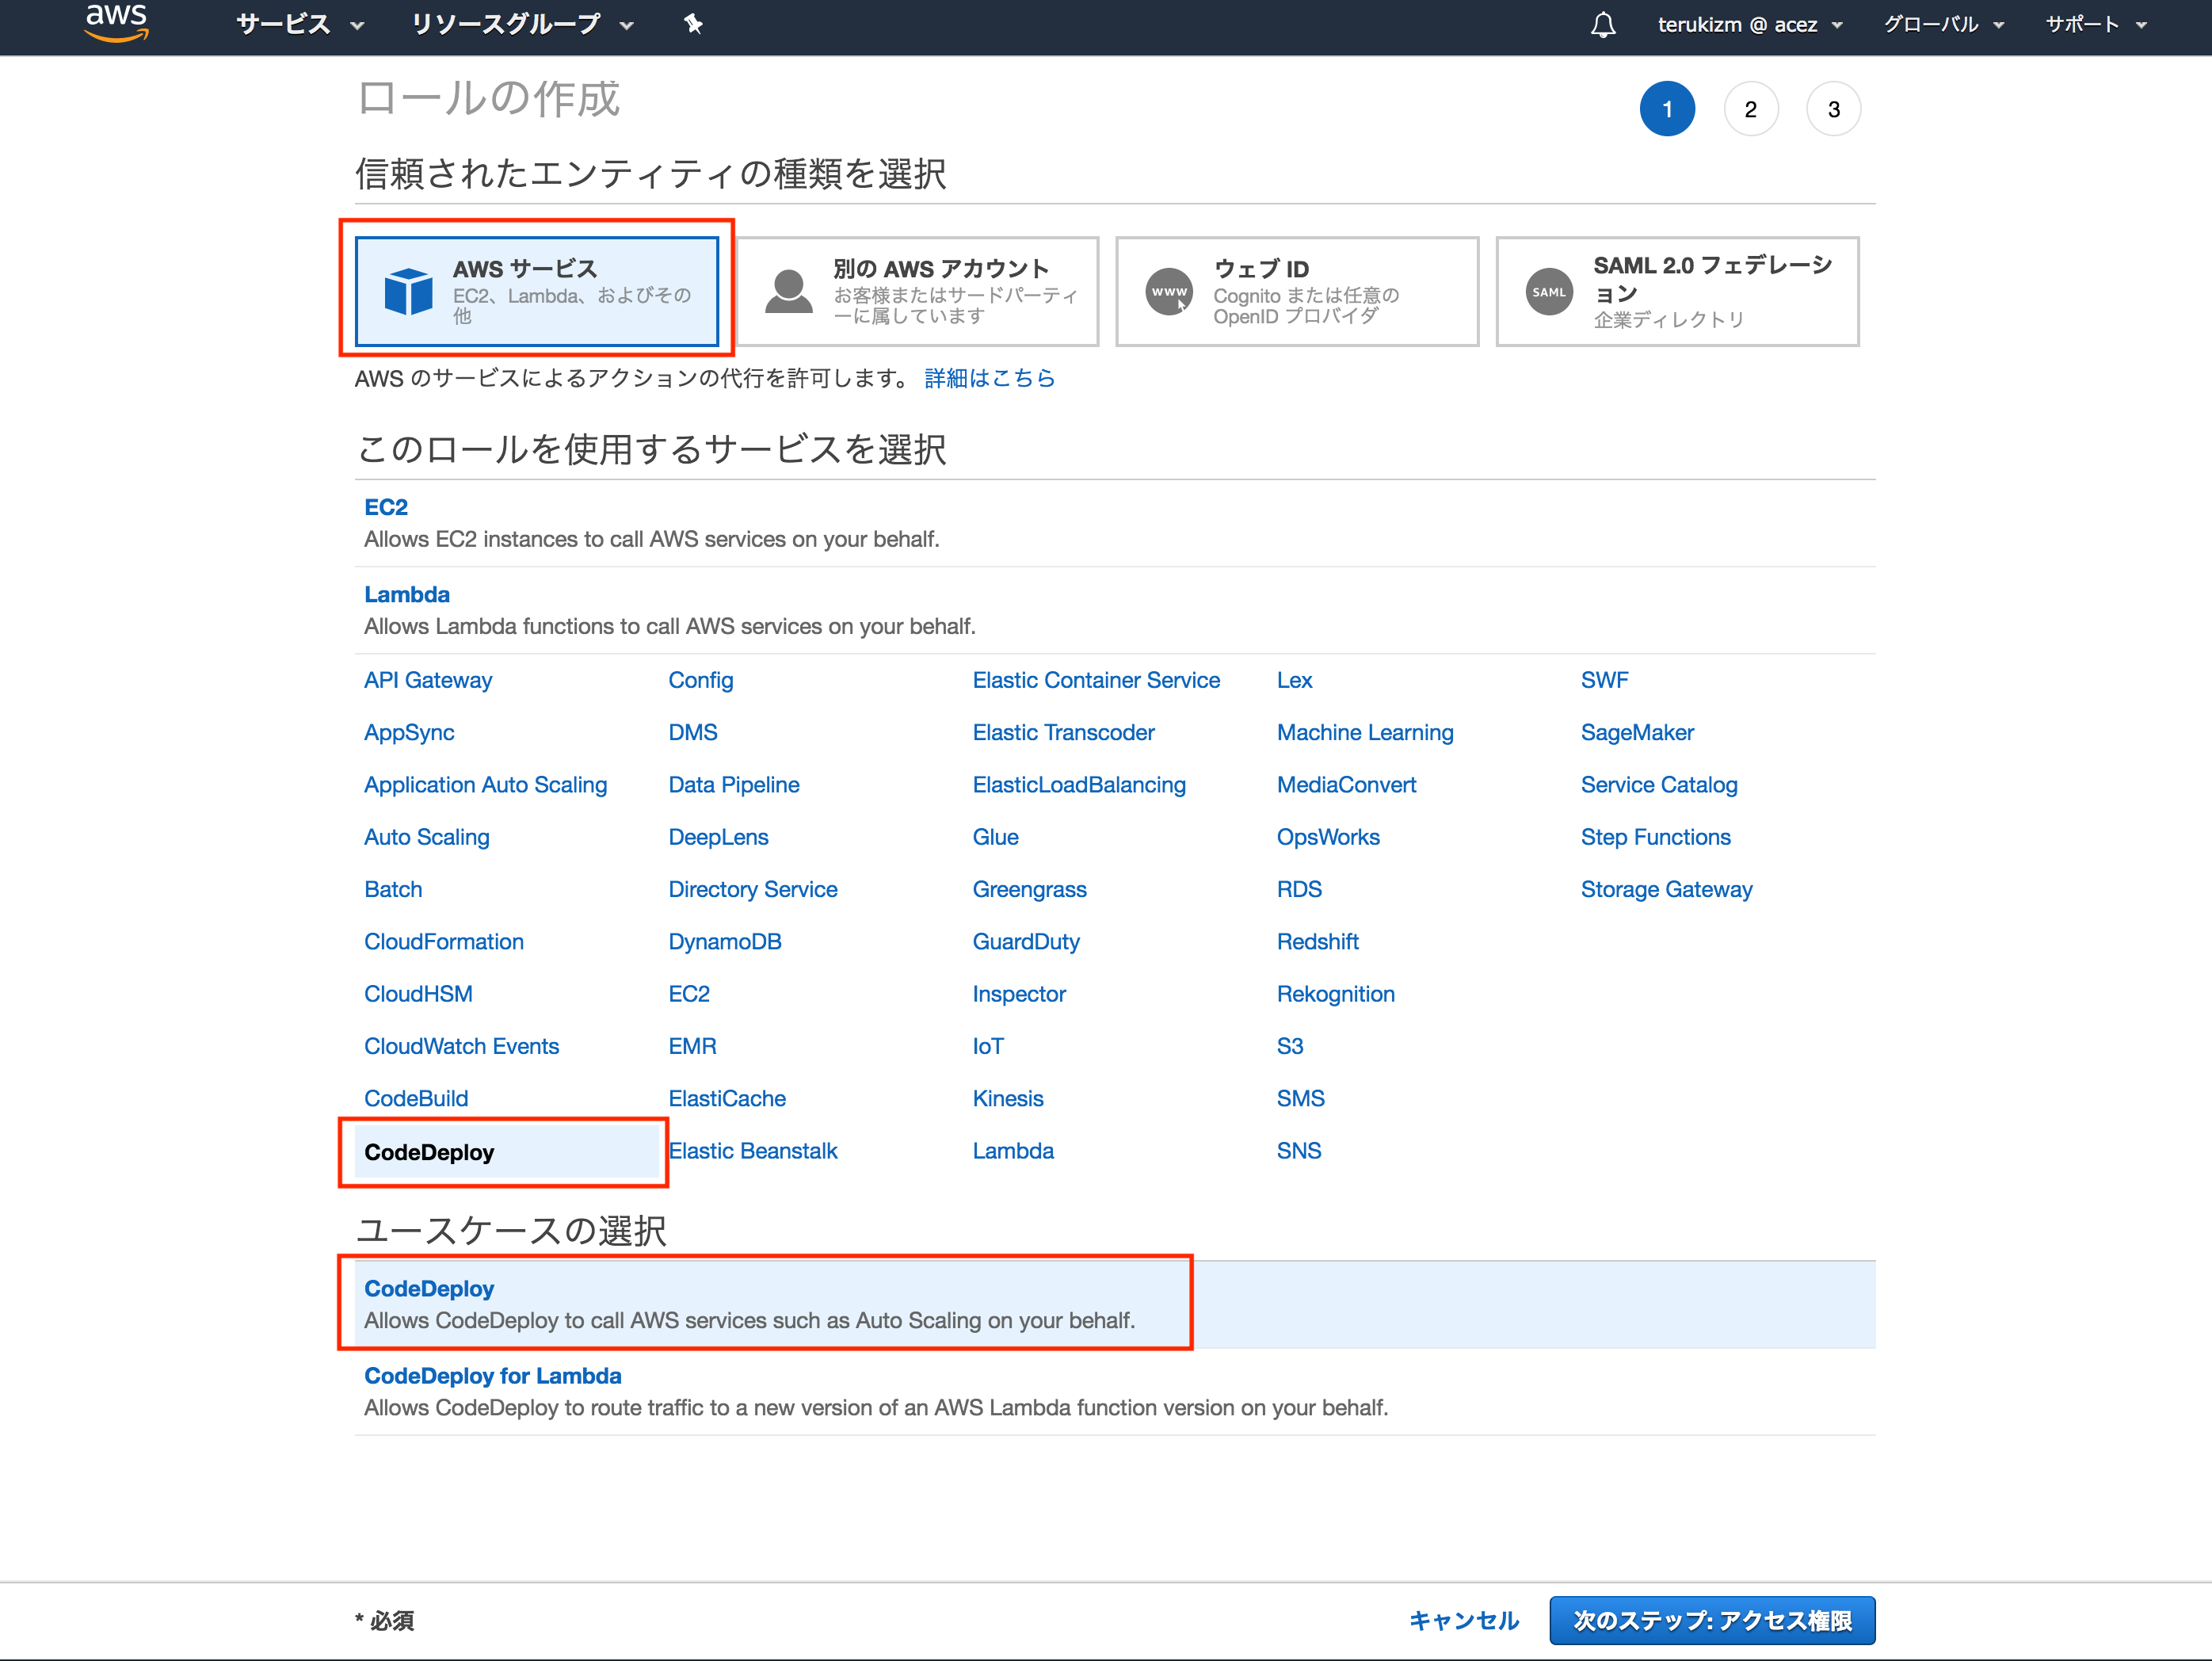Click the 詳細はこちら link
2212x1661 pixels.
994,379
